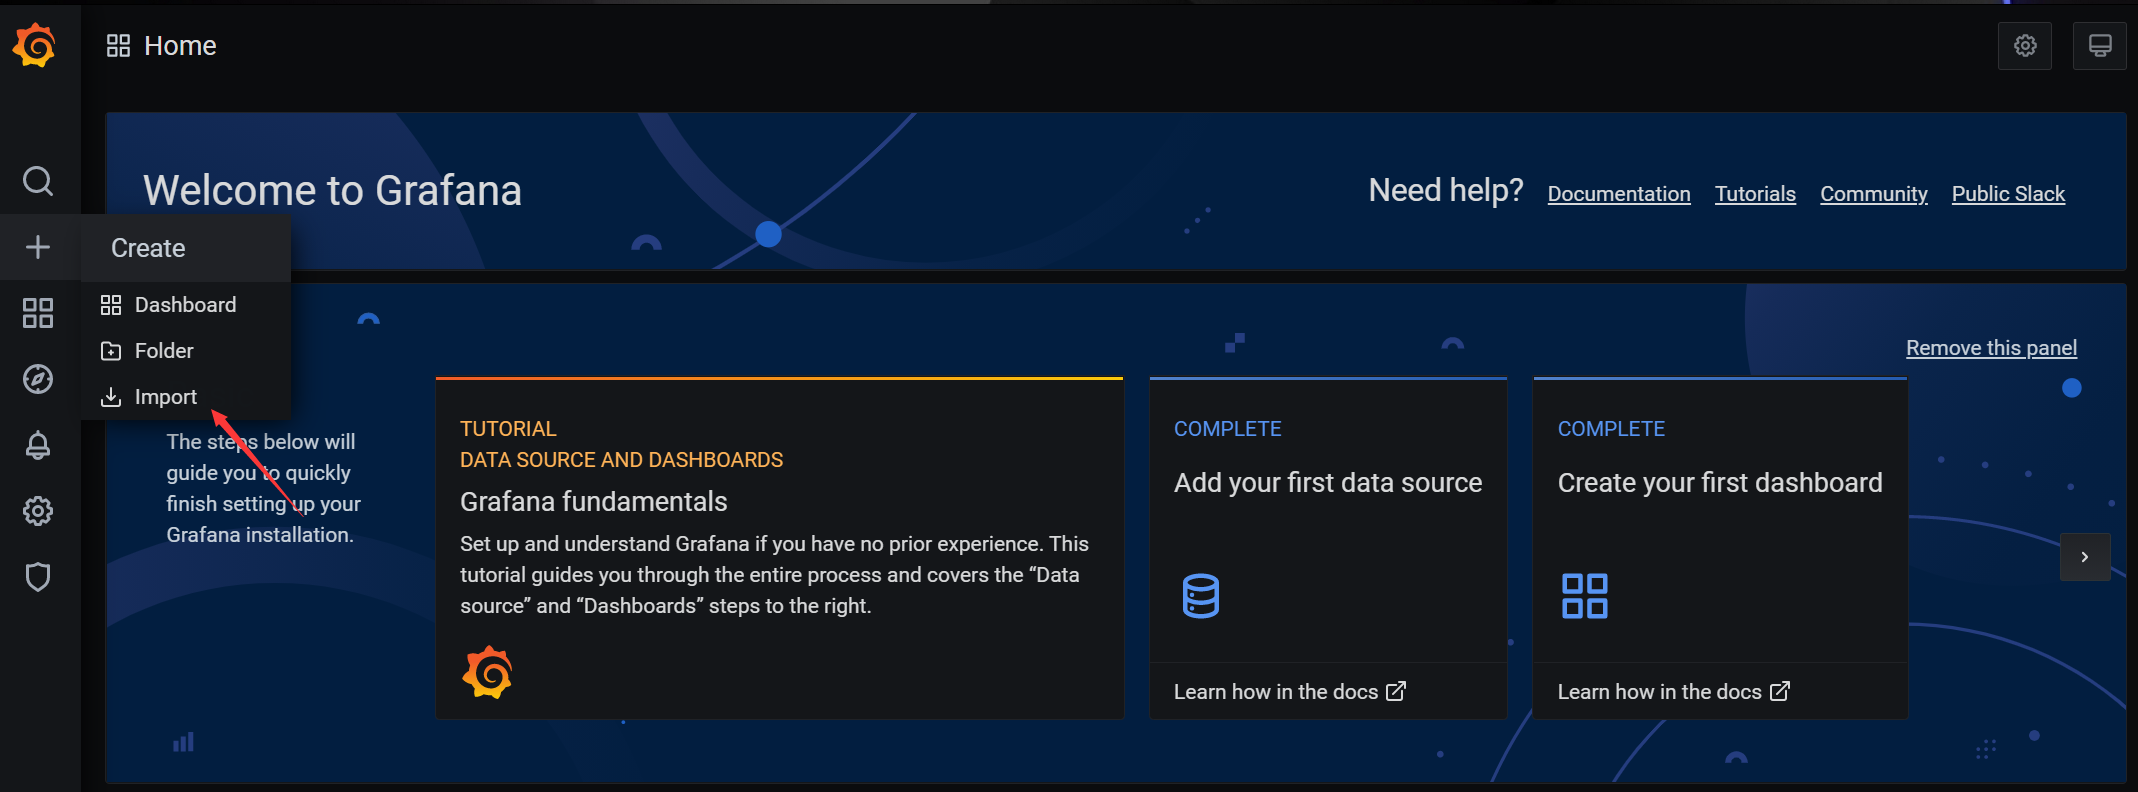Click the DATA SOURCE AND DASHBOARDS label
The height and width of the screenshot is (792, 2138).
pyautogui.click(x=621, y=460)
